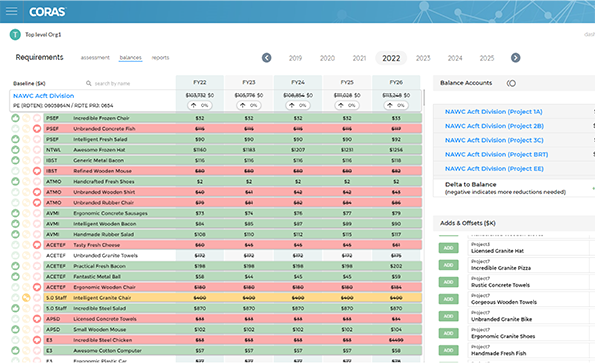Viewport: 595px width, 363px height.
Task: Click green circle for Generic Metal Bacon
Action: pyautogui.click(x=15, y=160)
